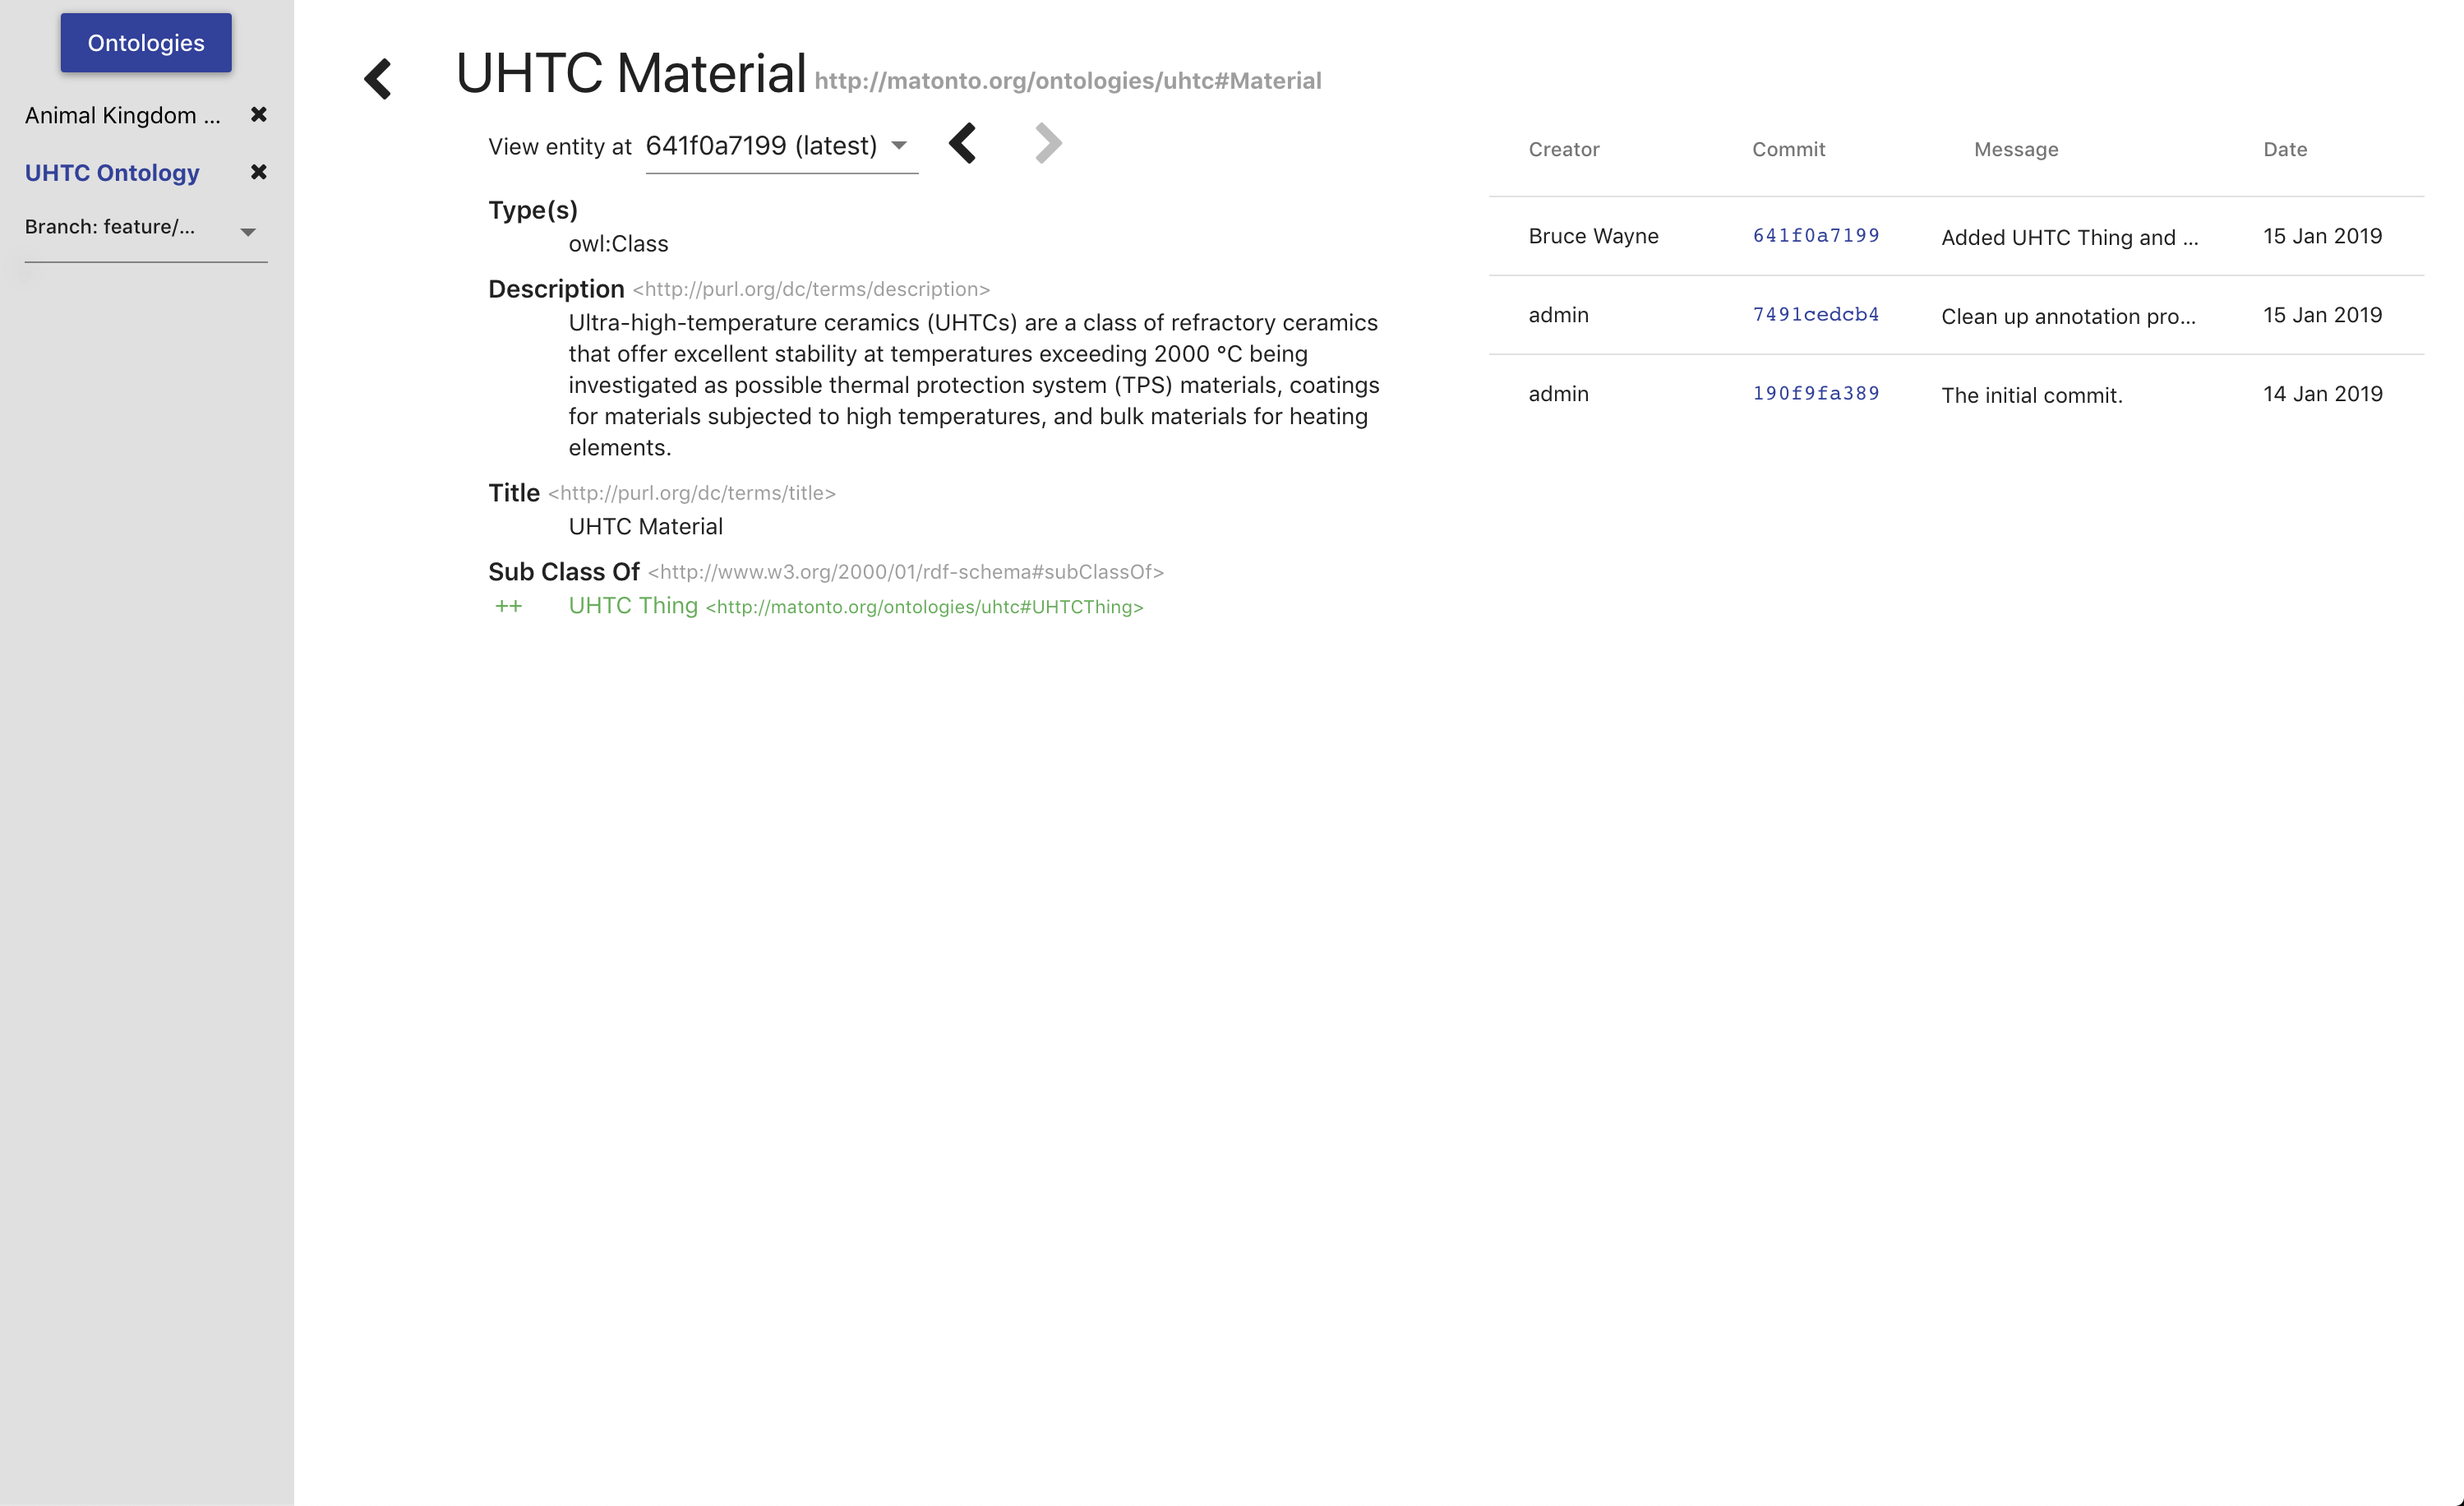Click the large back arrow beside UHTC Material

pos(378,78)
